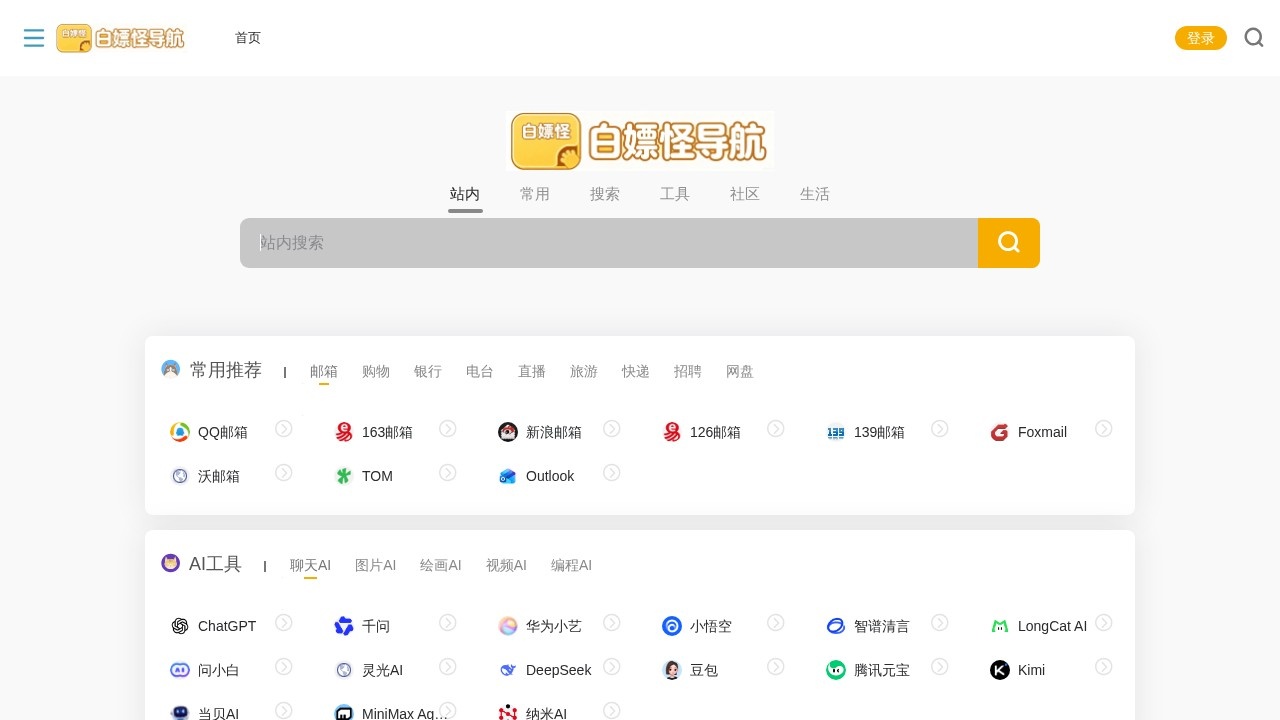The width and height of the screenshot is (1280, 720).
Task: Open detail arrow next to DeepSeek
Action: [612, 666]
